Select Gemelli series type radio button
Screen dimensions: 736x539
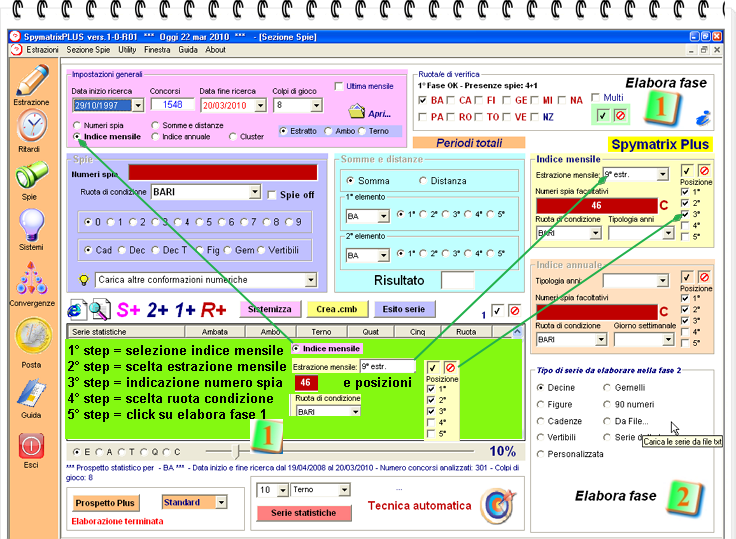coord(607,388)
